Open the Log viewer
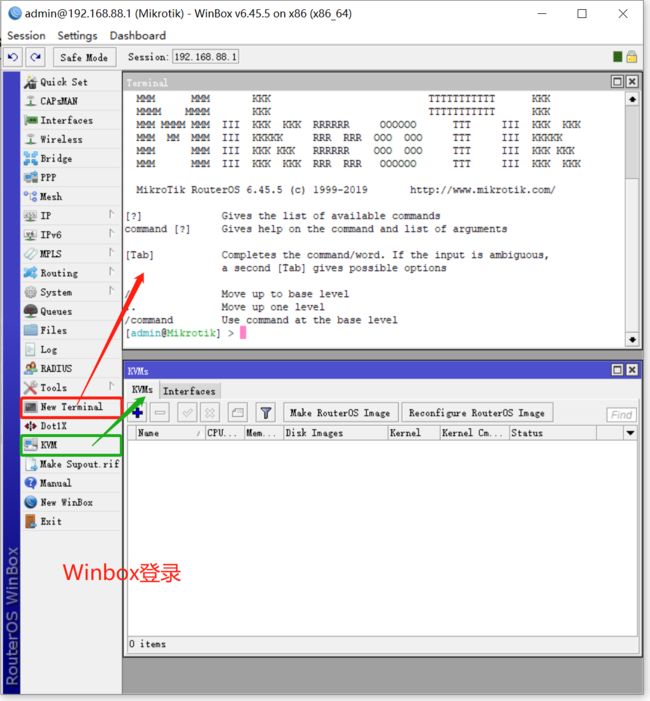This screenshot has height=701, width=650. [x=71, y=350]
